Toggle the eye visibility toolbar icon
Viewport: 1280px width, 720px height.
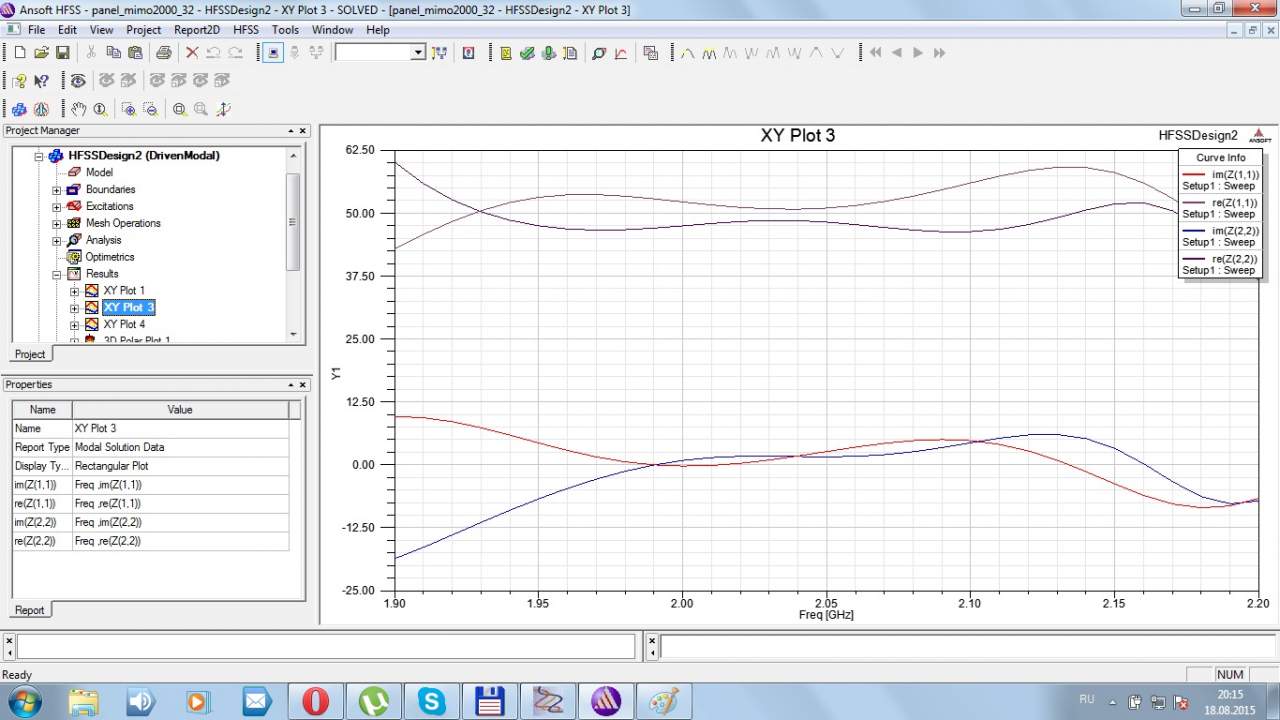coord(78,81)
